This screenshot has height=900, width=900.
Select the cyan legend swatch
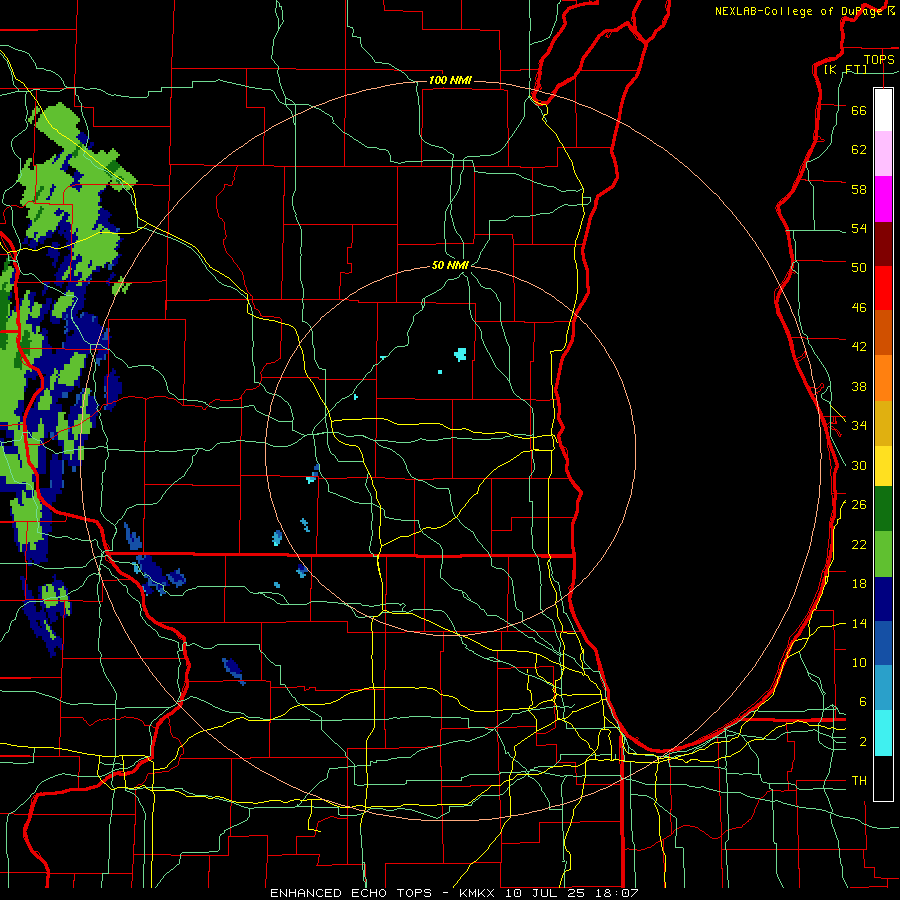(883, 733)
